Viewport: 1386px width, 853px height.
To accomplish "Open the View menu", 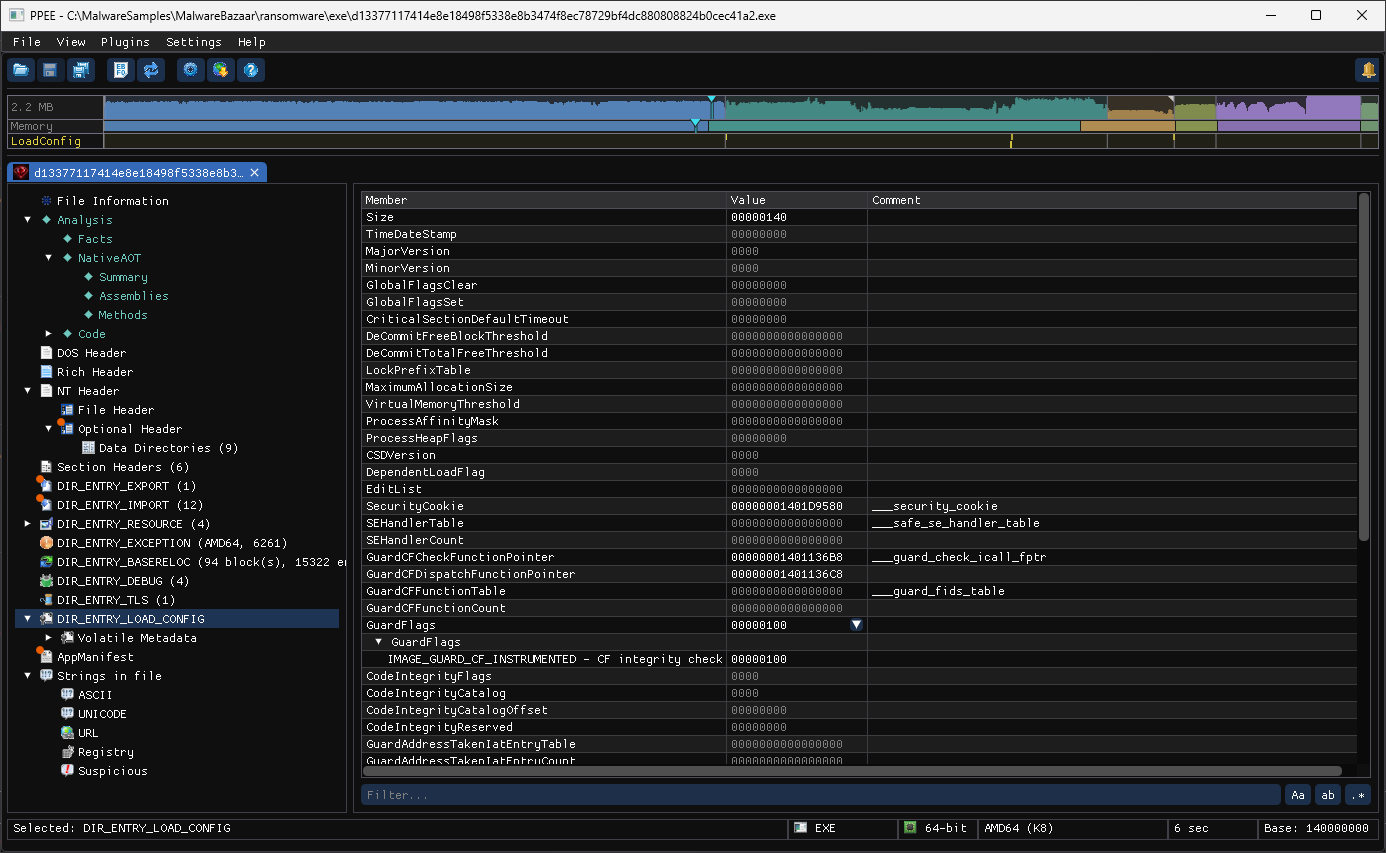I will point(71,42).
